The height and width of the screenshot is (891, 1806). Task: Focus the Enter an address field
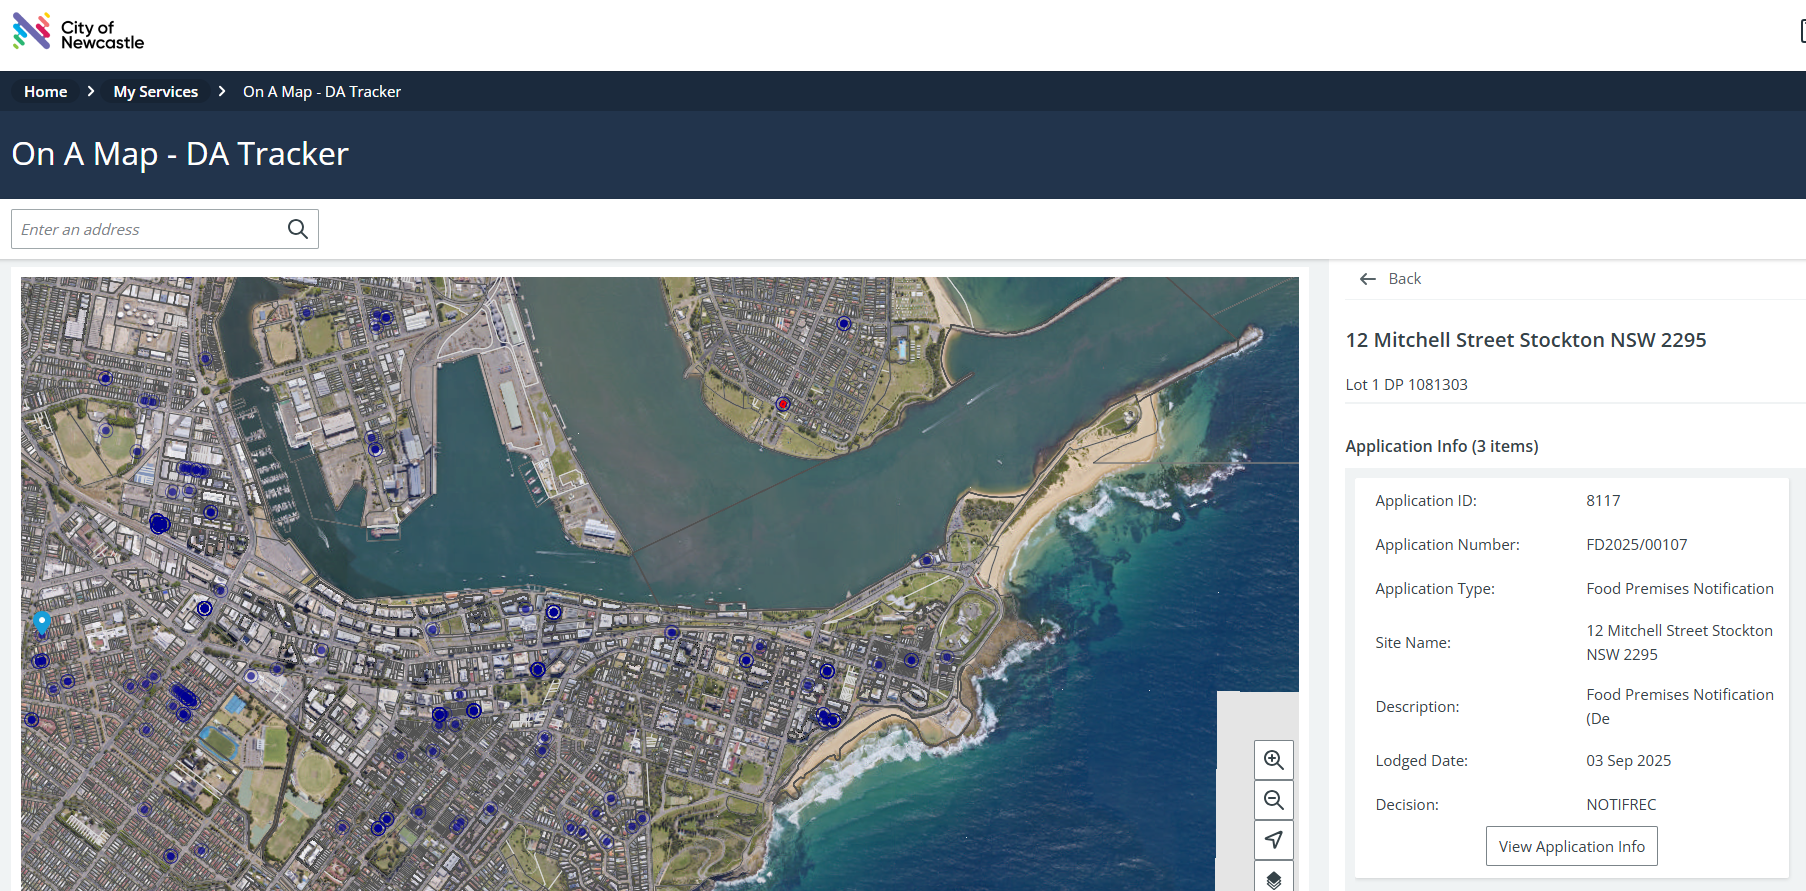[150, 229]
